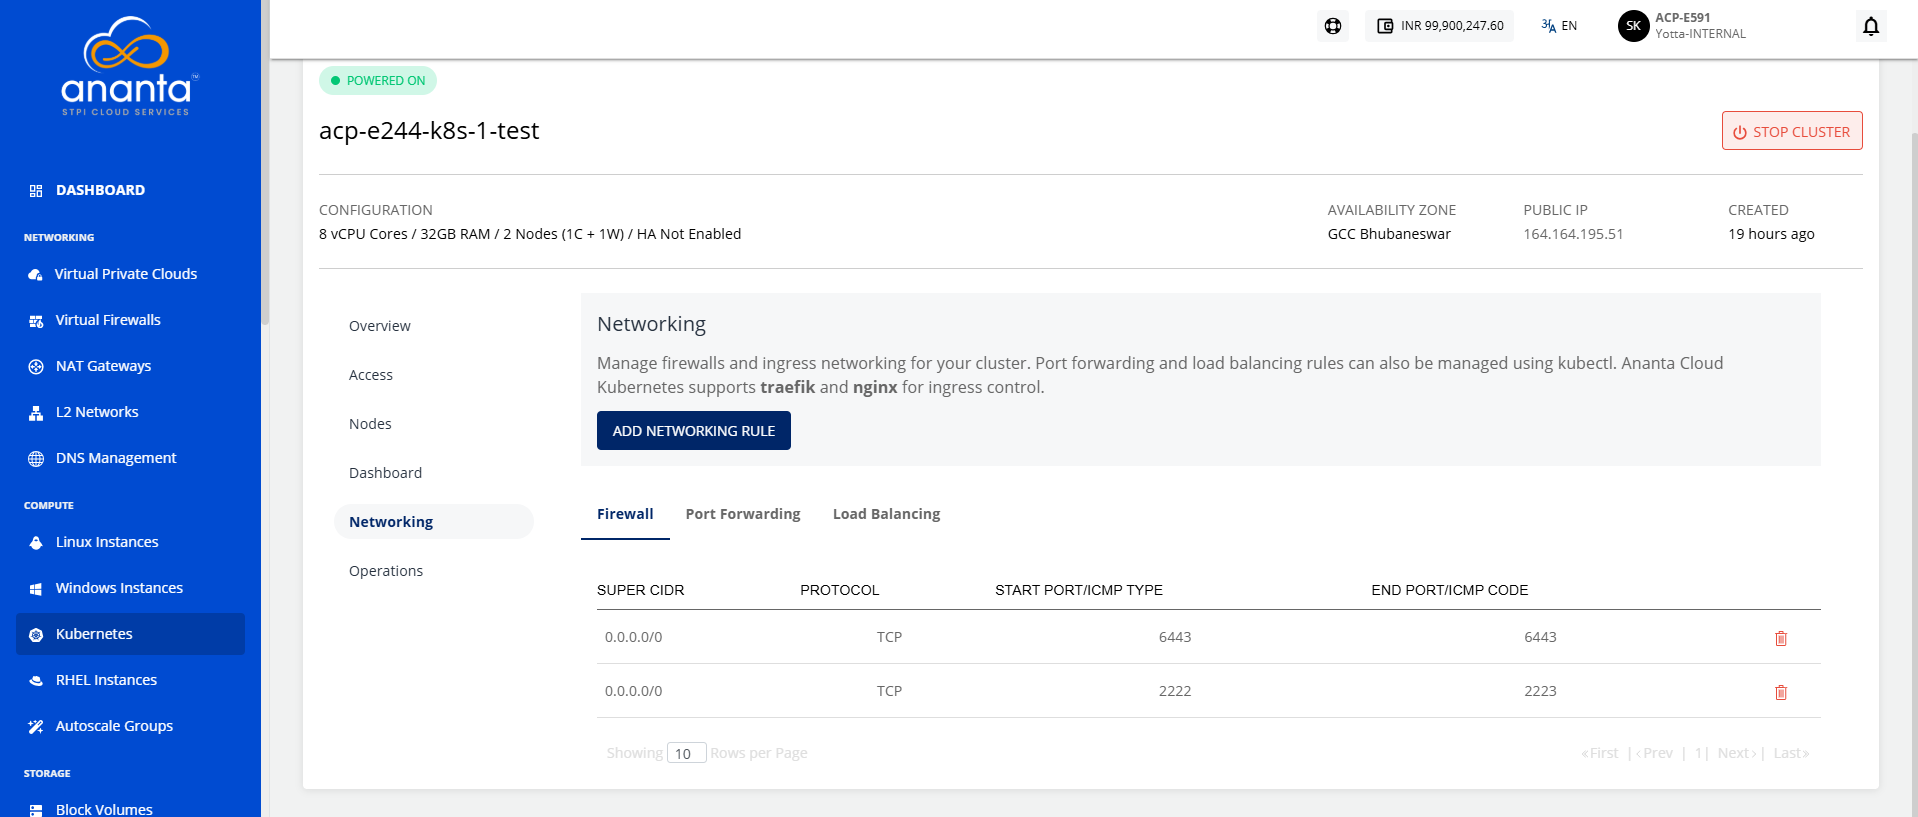1918x817 pixels.
Task: Add a networking rule
Action: 694,431
